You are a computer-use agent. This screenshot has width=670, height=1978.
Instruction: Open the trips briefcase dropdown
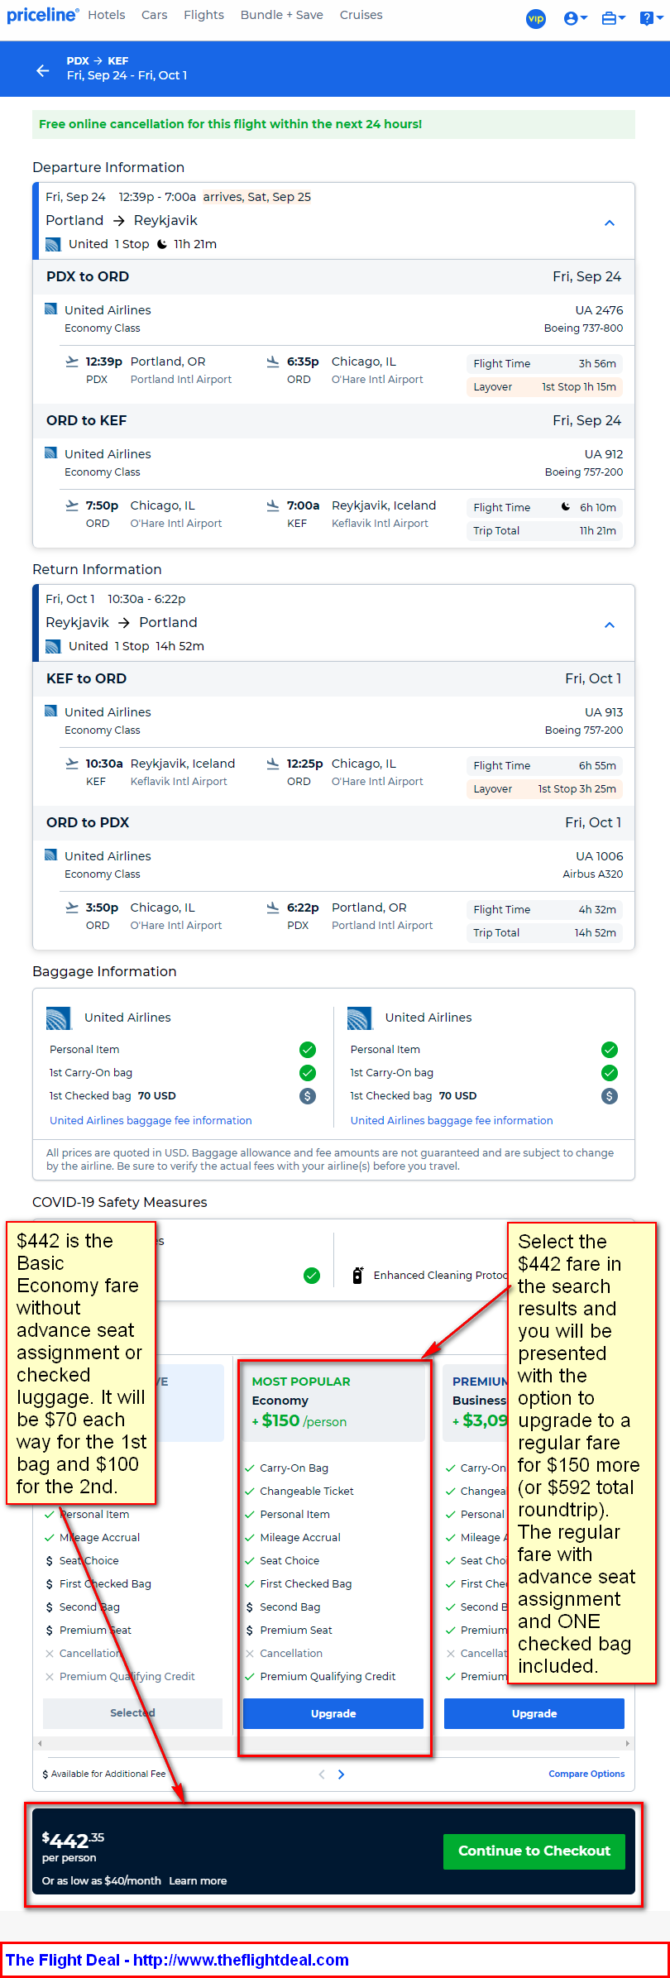613,18
